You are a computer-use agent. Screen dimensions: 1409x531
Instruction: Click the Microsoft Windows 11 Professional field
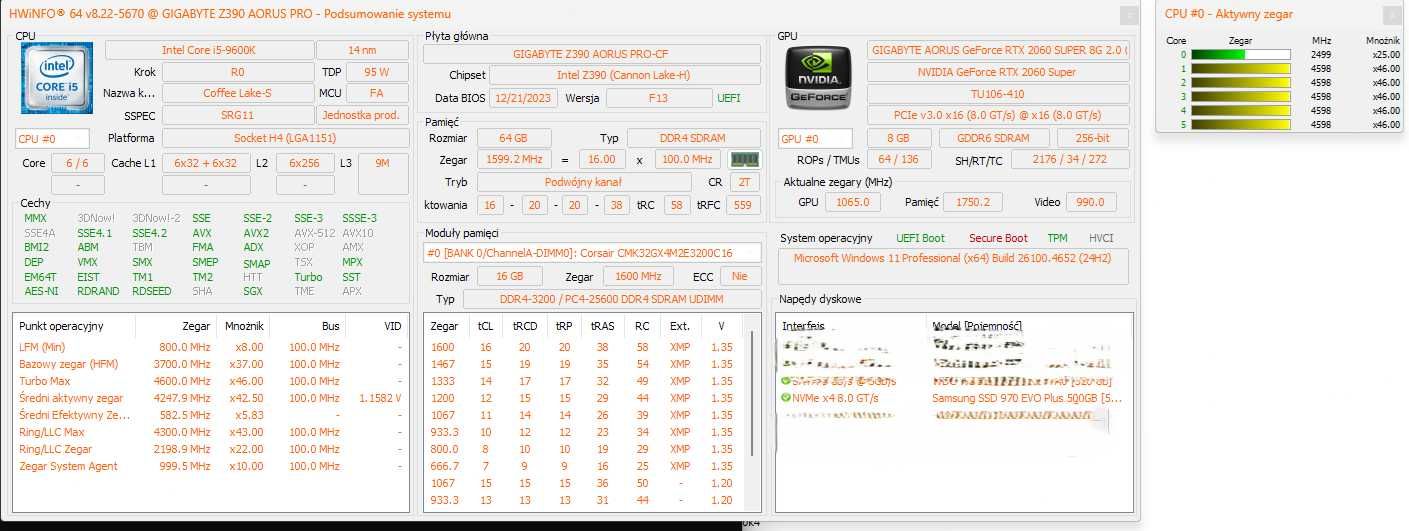[954, 266]
